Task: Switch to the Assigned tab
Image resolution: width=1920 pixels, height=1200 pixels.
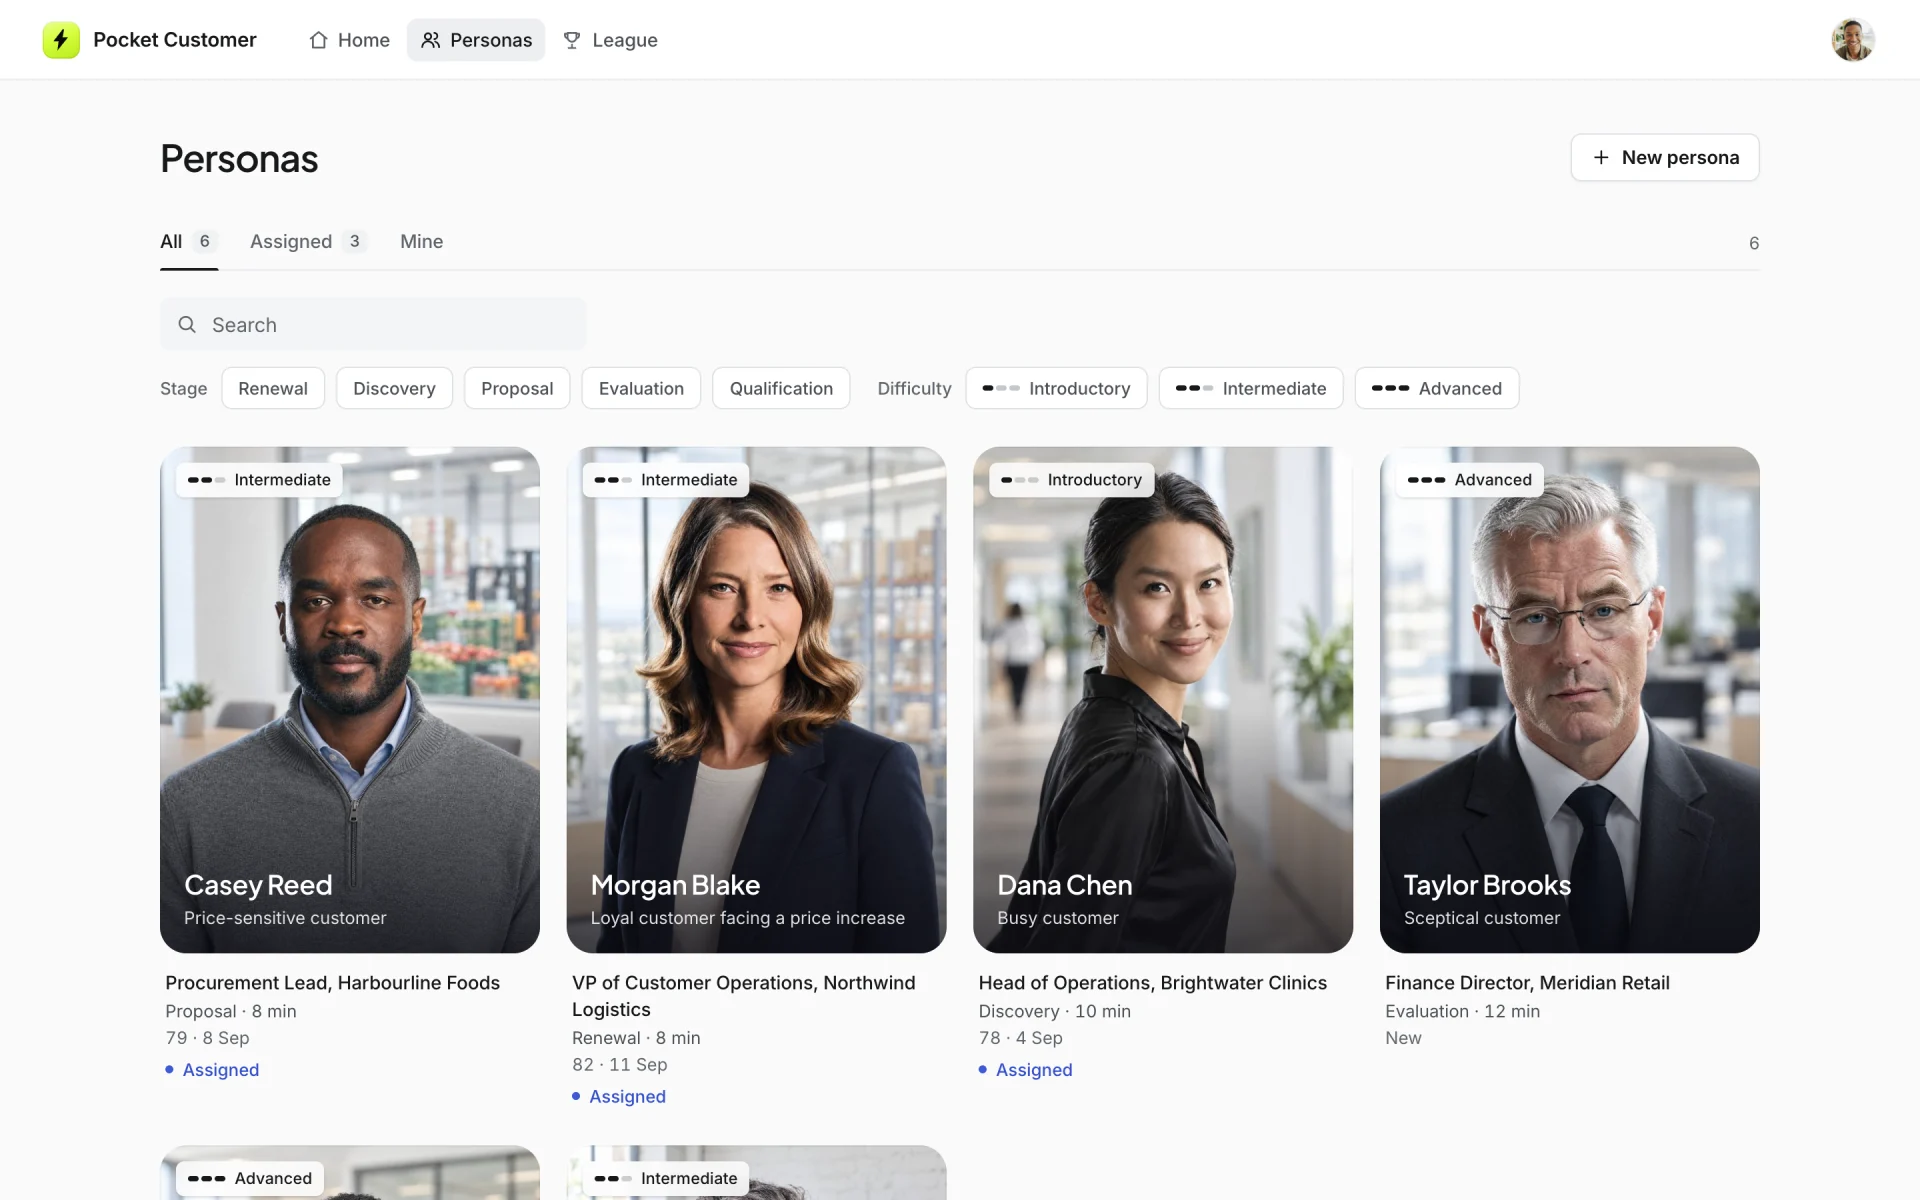Action: pyautogui.click(x=309, y=242)
